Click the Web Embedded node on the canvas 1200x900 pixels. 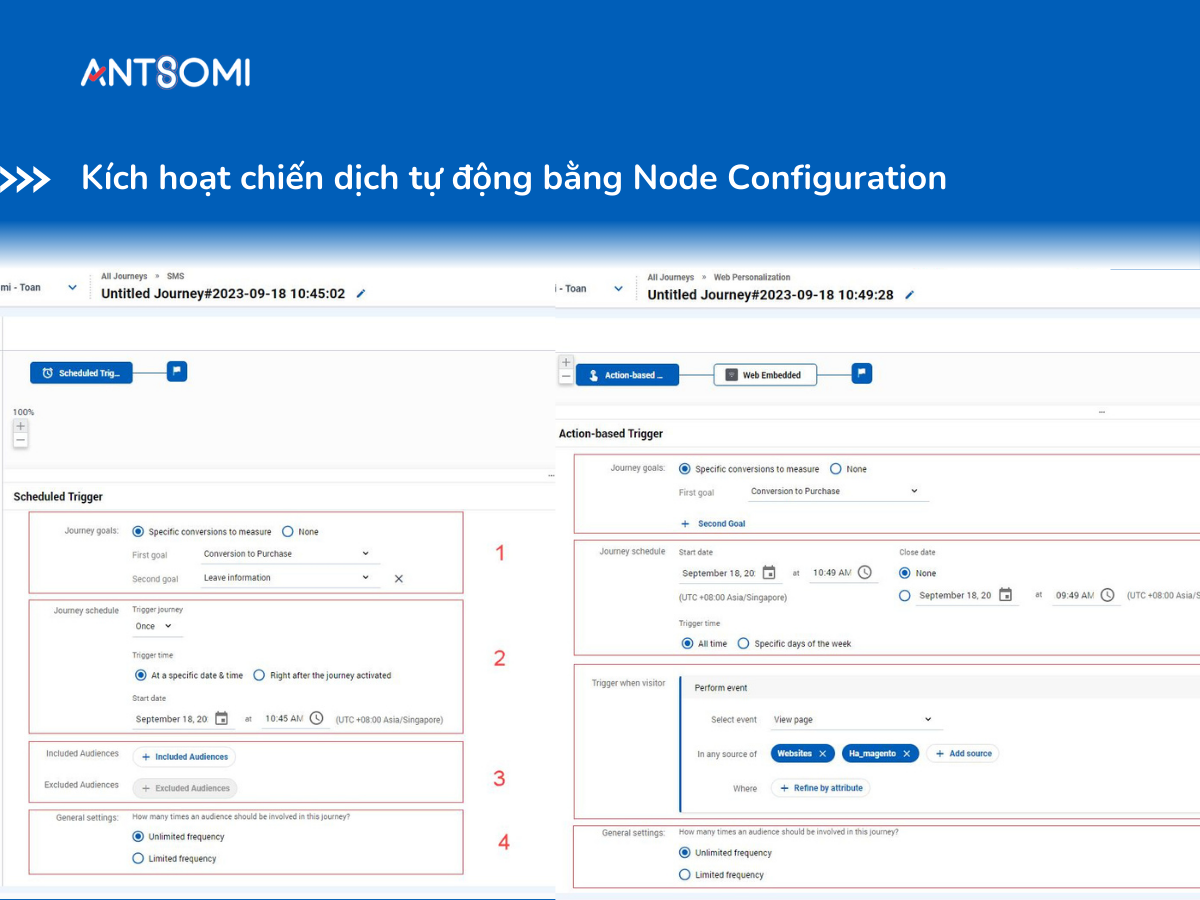[x=764, y=374]
